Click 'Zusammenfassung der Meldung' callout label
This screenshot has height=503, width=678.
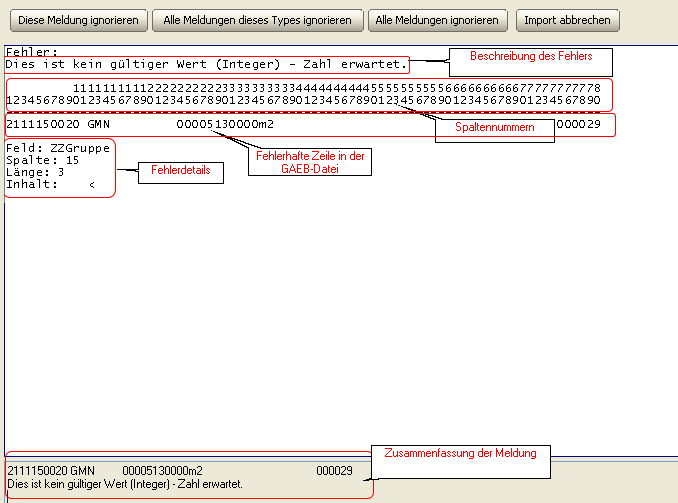461,453
